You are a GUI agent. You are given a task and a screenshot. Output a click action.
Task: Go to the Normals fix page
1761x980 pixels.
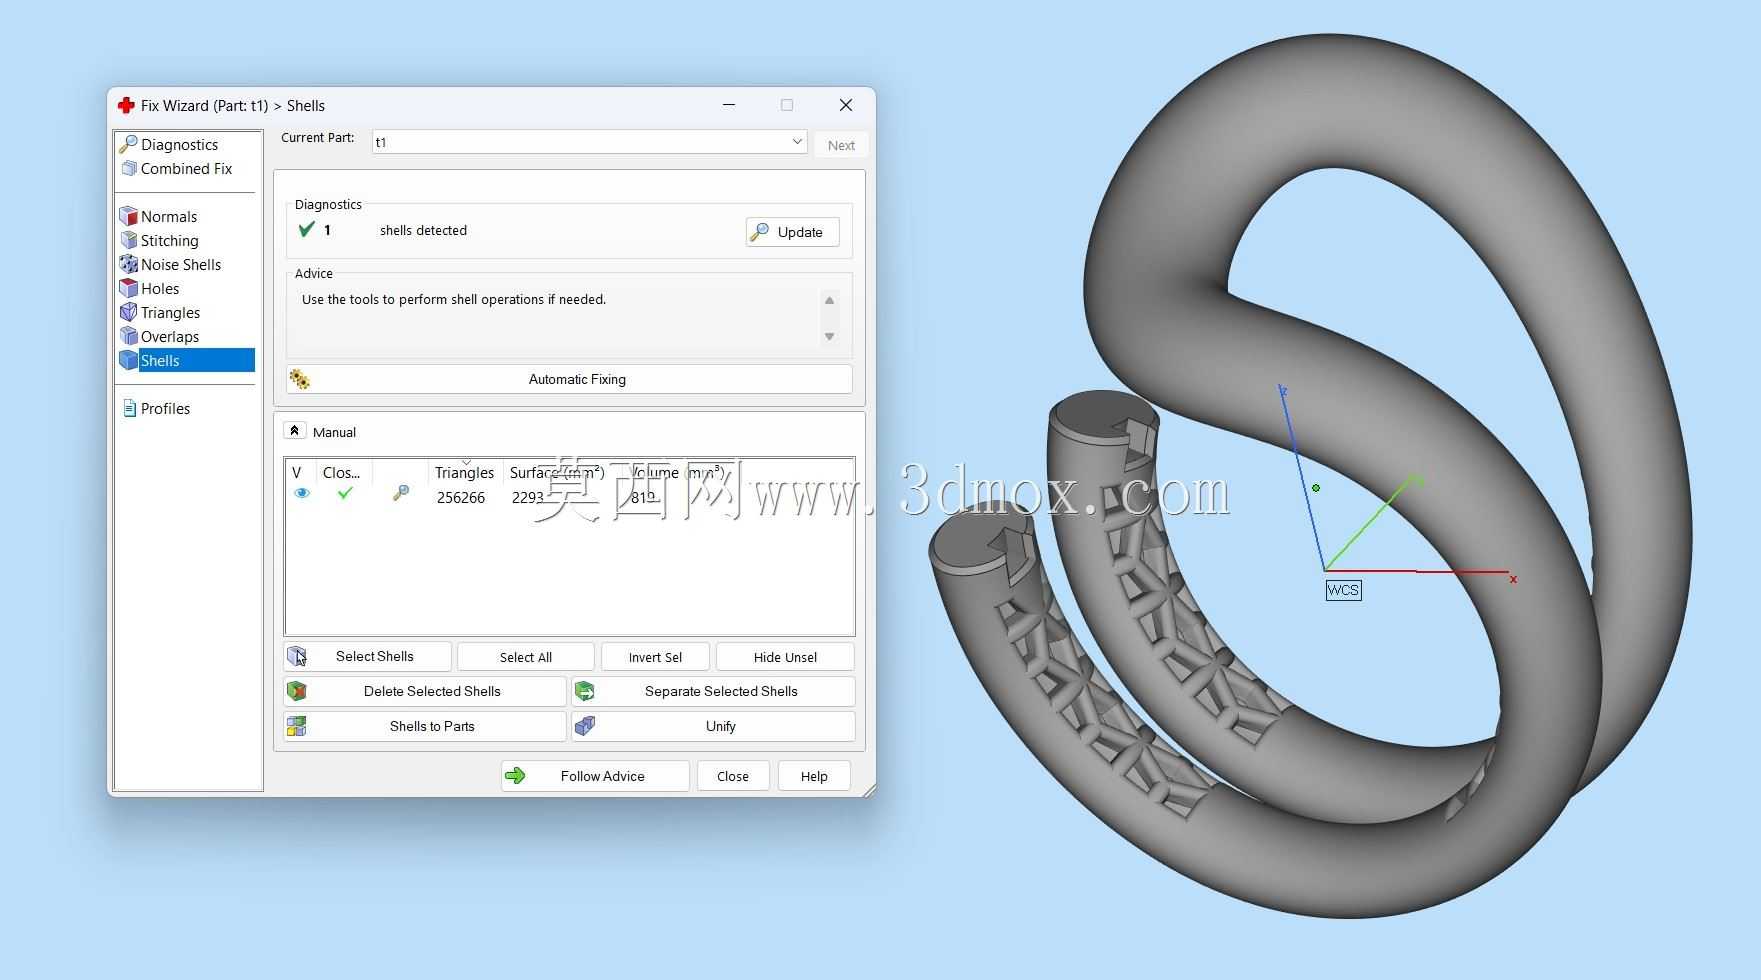point(168,217)
